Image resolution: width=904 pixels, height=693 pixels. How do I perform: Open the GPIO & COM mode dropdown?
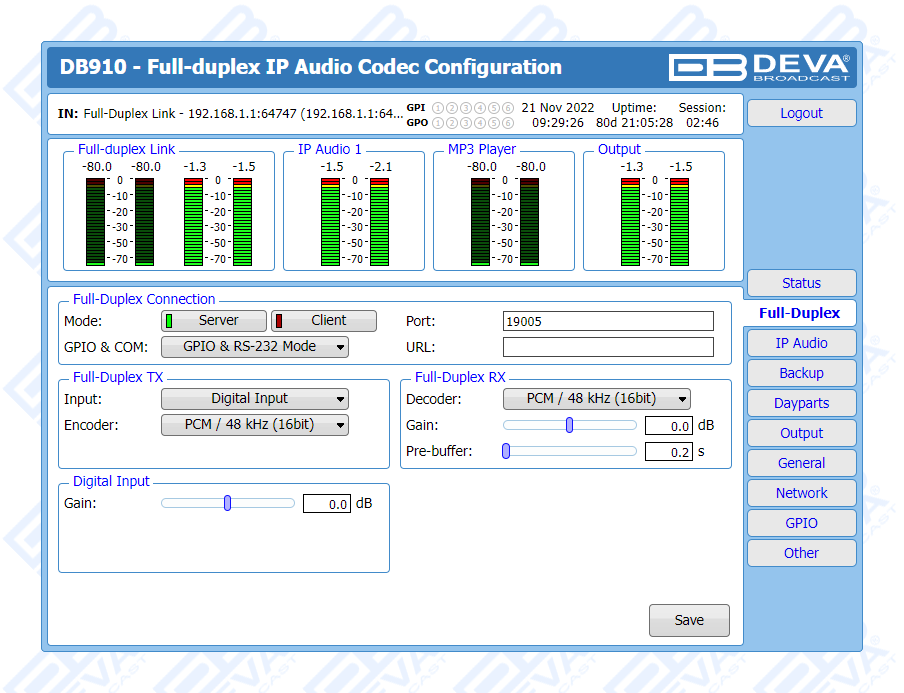pyautogui.click(x=254, y=347)
